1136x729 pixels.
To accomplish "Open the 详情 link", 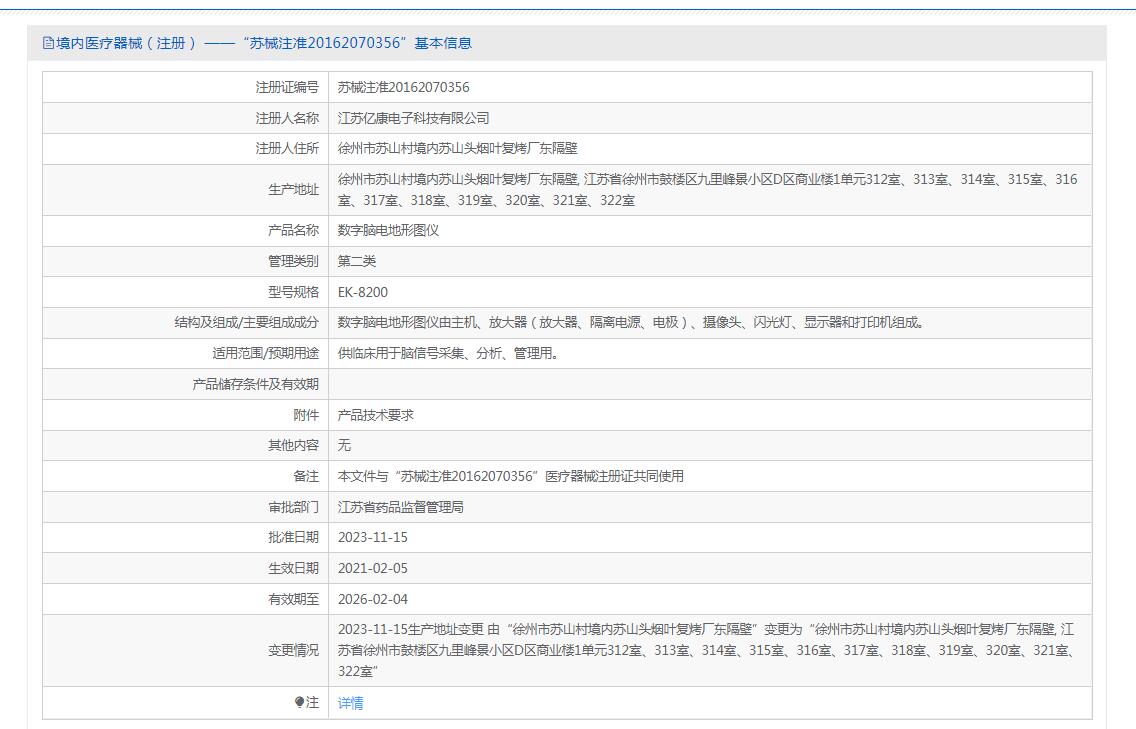I will (x=350, y=703).
